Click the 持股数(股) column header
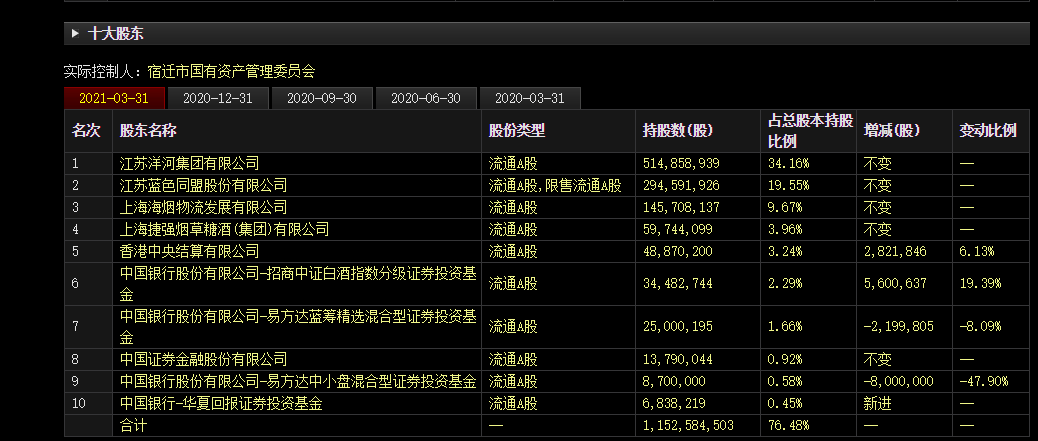The image size is (1038, 441). click(678, 130)
